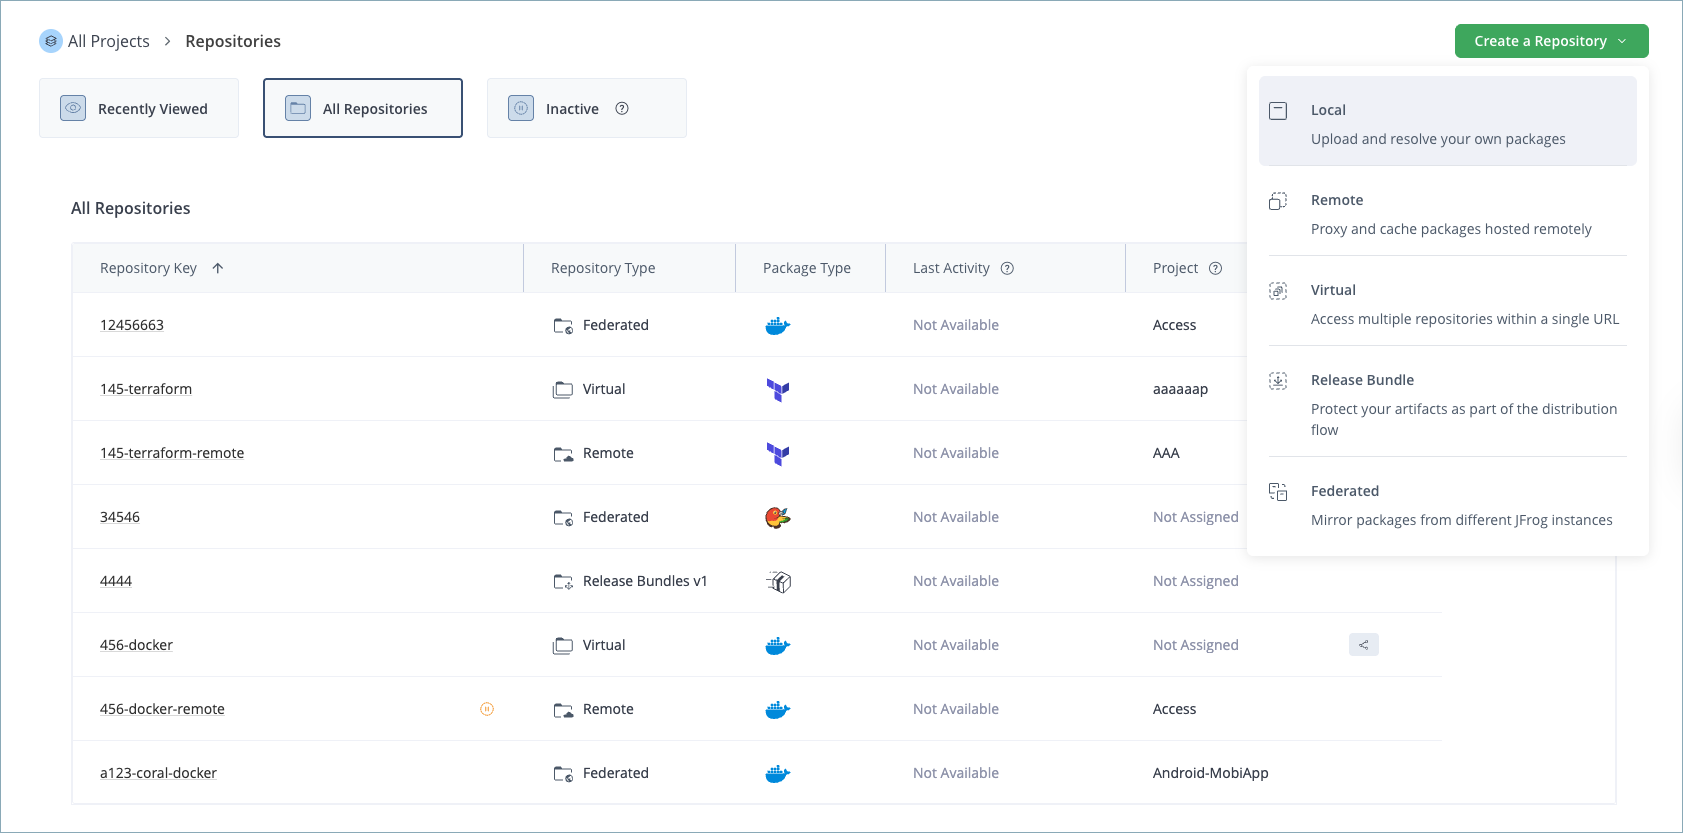This screenshot has height=833, width=1683.
Task: Open repository 12456663
Action: [x=132, y=325]
